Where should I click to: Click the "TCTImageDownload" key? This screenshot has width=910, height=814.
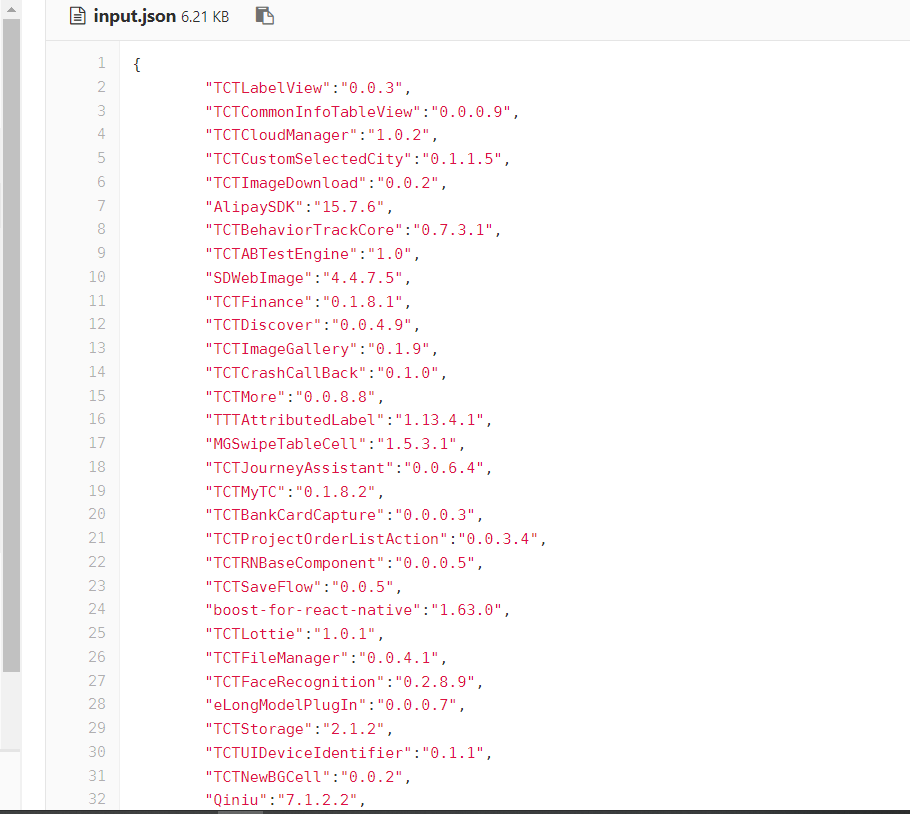(x=286, y=183)
